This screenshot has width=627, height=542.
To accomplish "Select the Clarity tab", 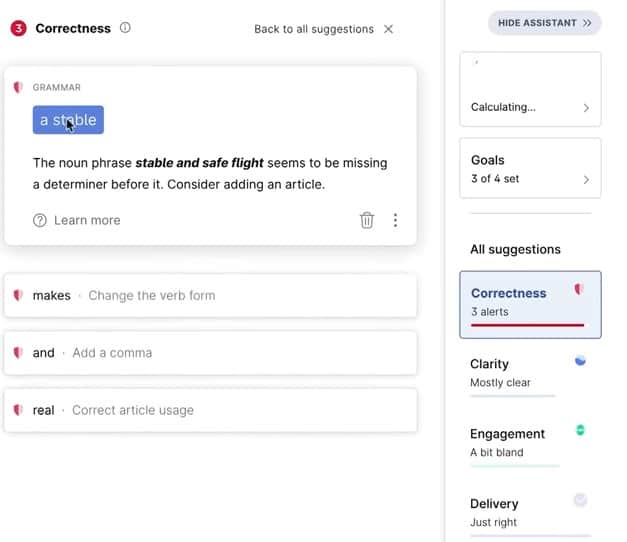I will (530, 375).
